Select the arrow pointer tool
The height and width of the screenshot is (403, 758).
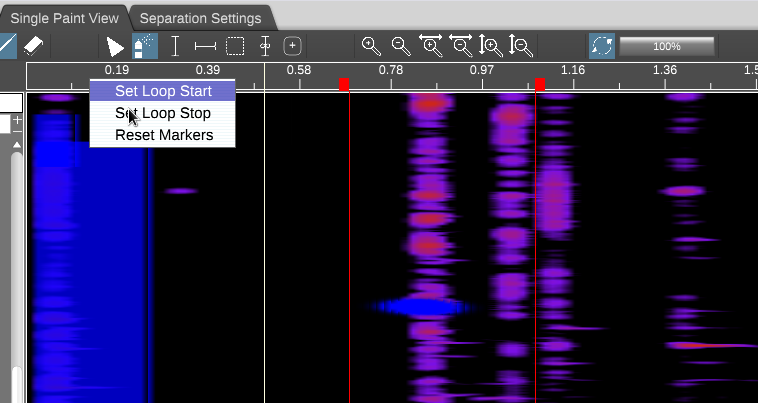(116, 46)
